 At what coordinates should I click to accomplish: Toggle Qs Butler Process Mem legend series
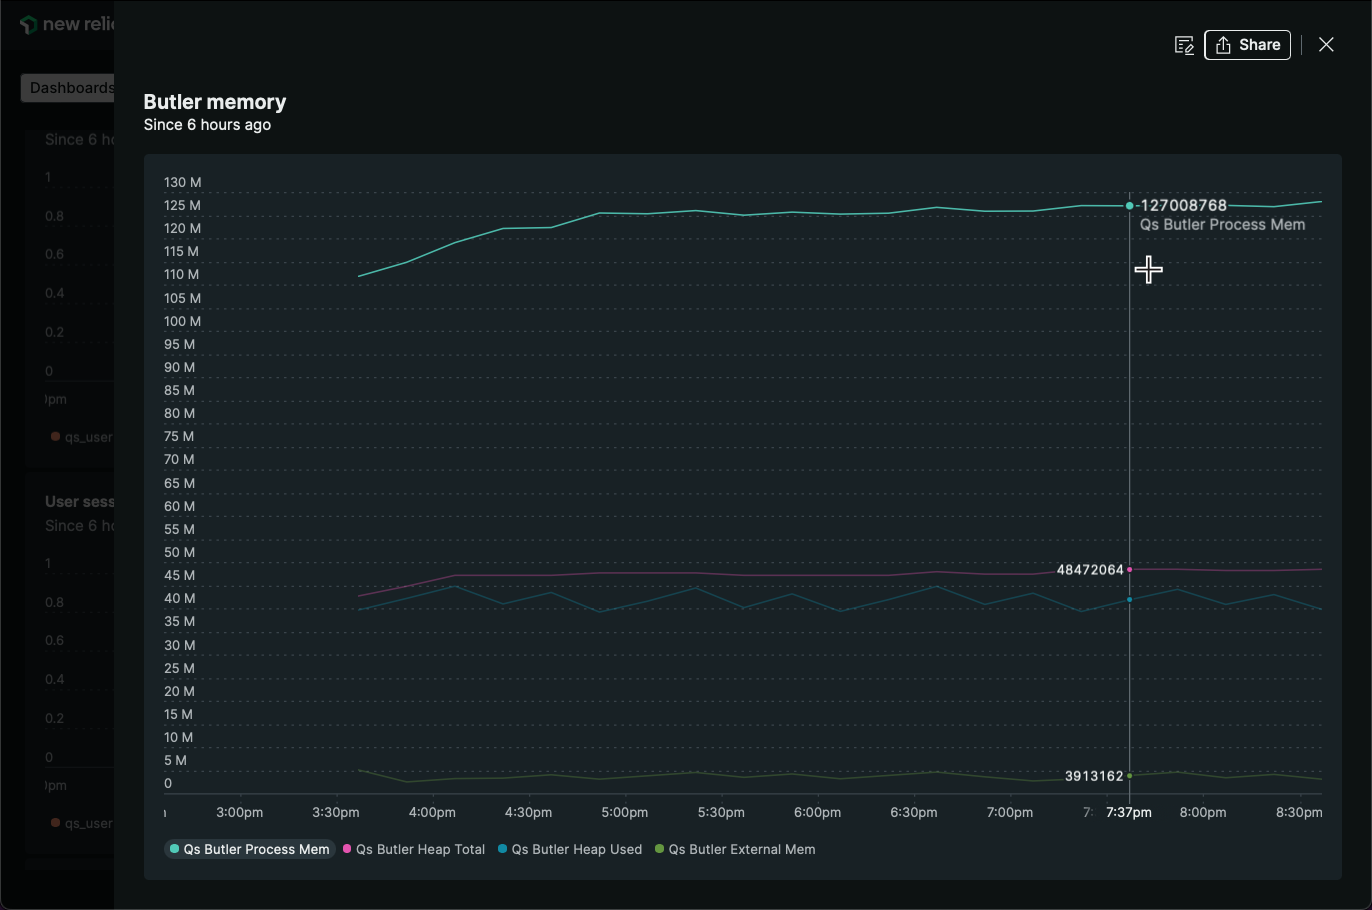coord(249,849)
